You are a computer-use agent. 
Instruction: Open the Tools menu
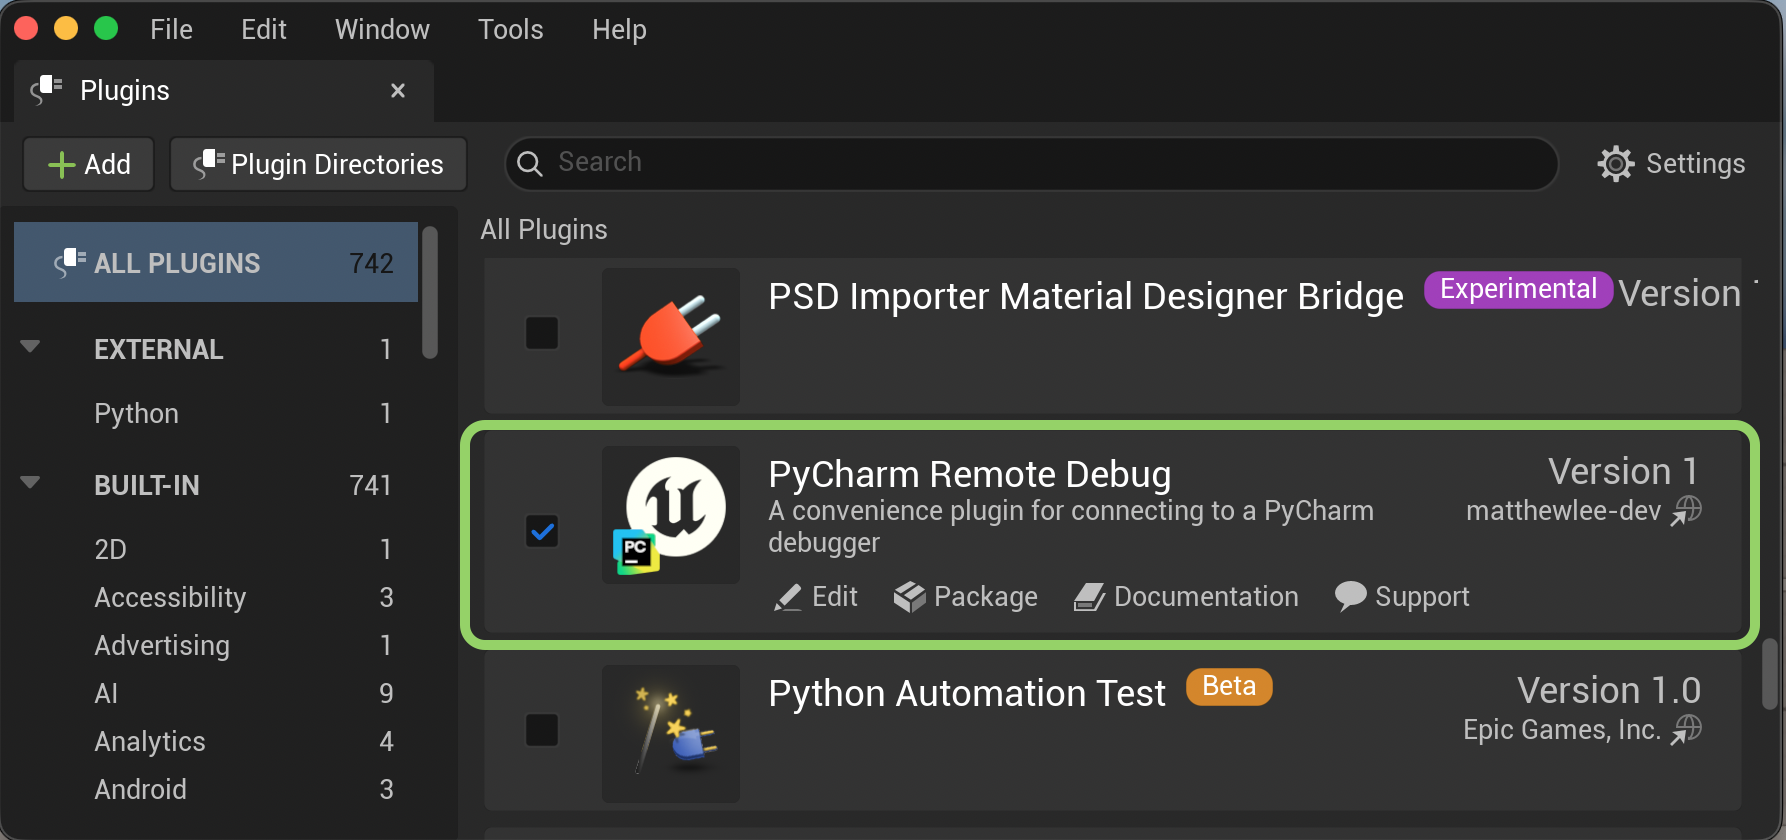pos(511,30)
